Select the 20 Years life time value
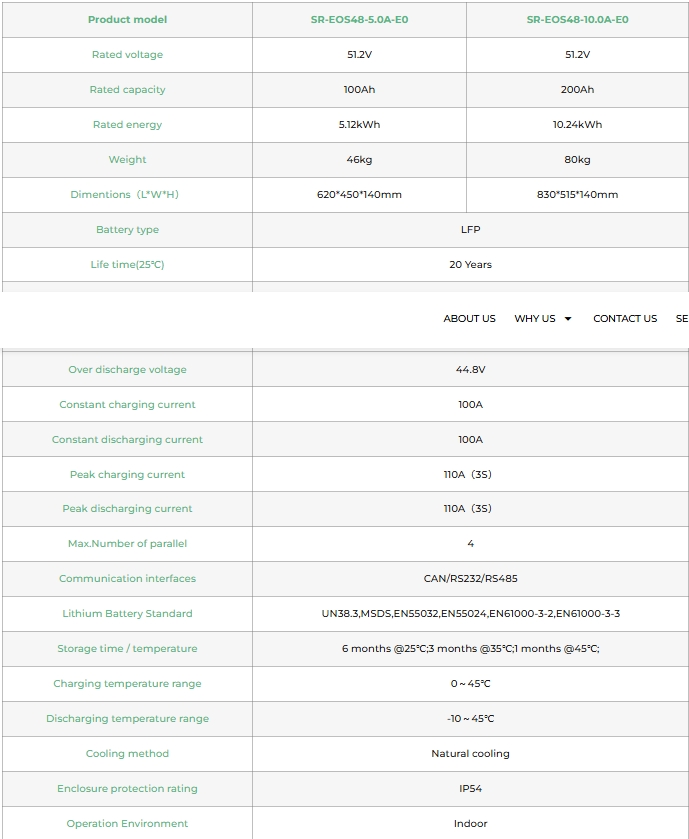Viewport: 689px width, 839px height. (x=470, y=265)
